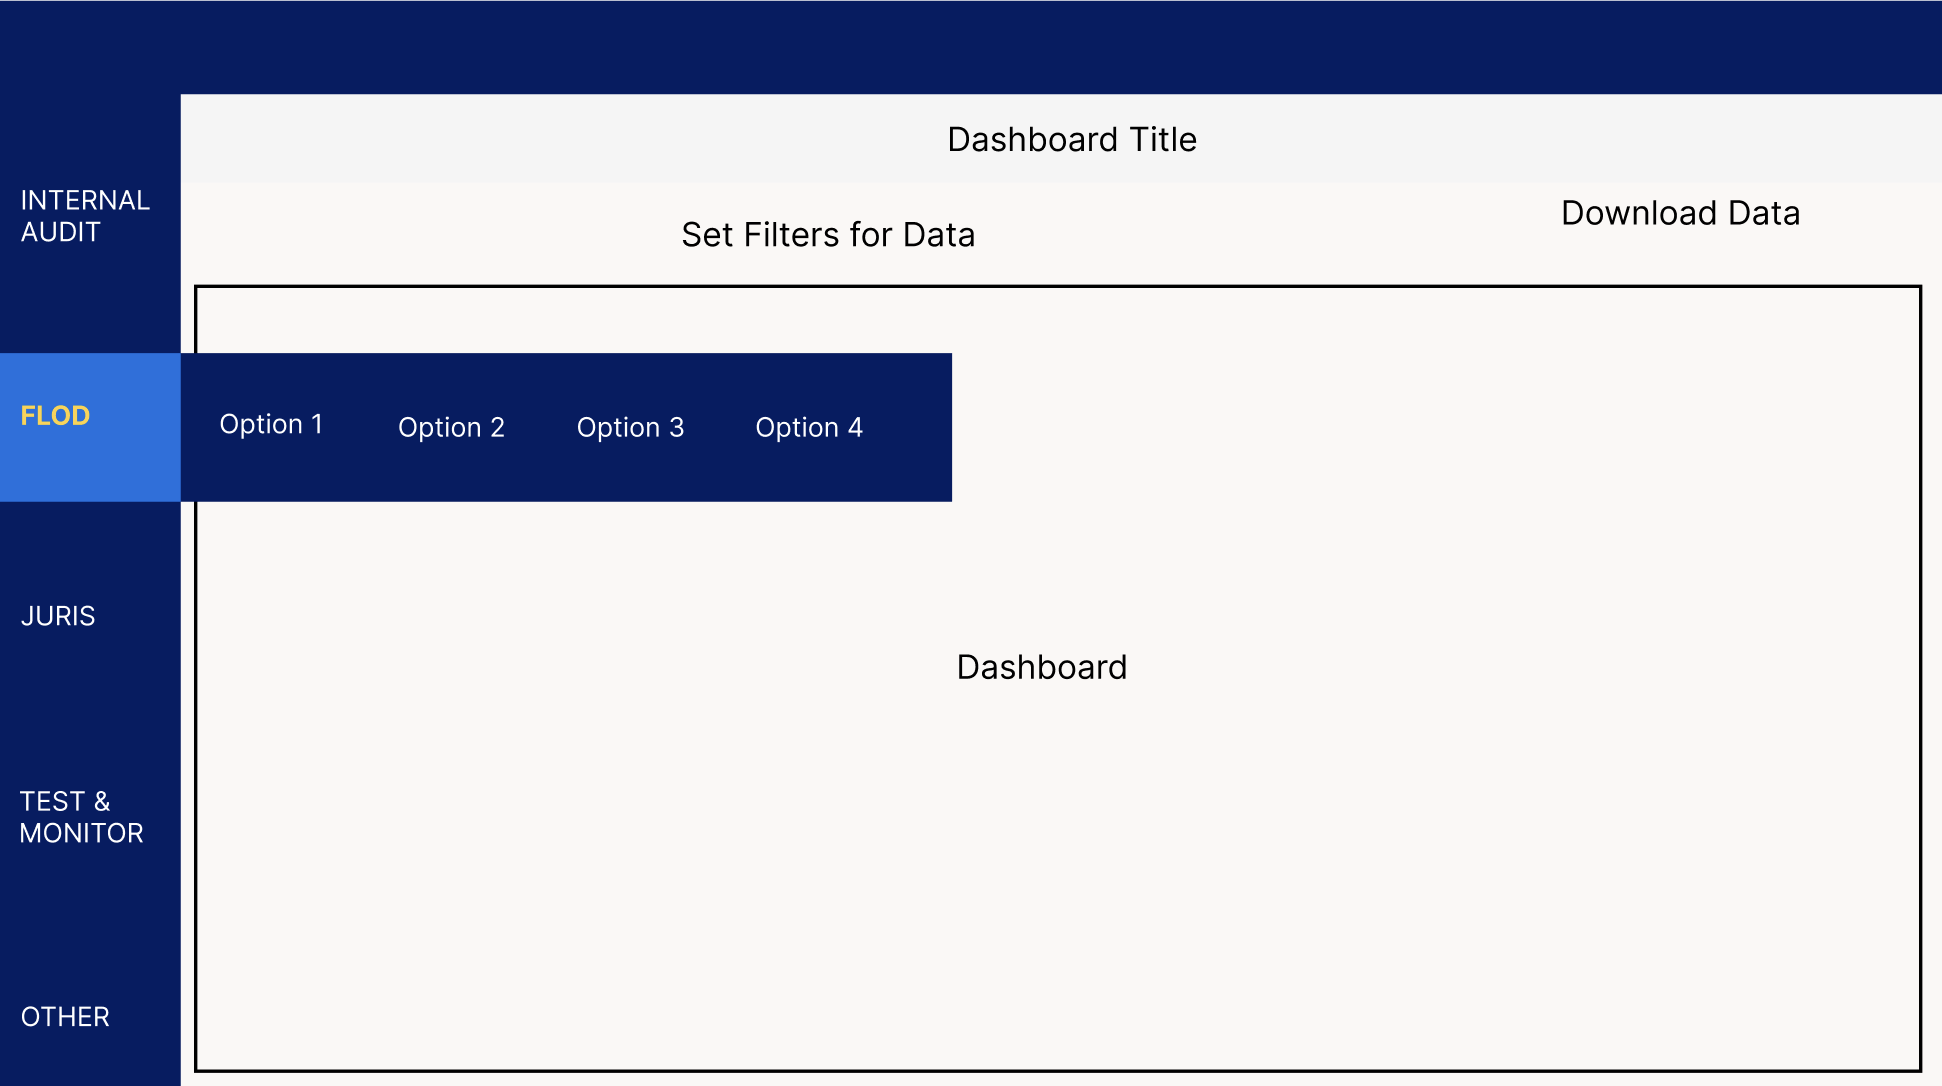Click empty flyout area right of Option 4
This screenshot has width=1942, height=1086.
pyautogui.click(x=910, y=428)
